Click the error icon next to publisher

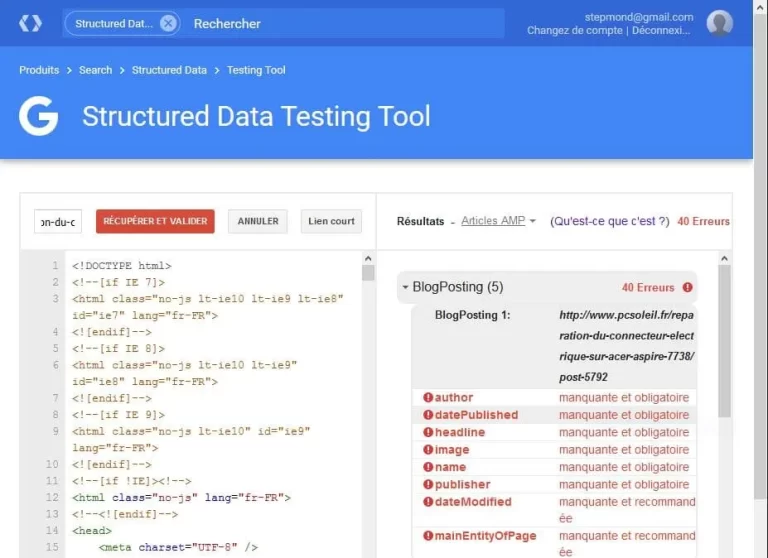pyautogui.click(x=428, y=485)
